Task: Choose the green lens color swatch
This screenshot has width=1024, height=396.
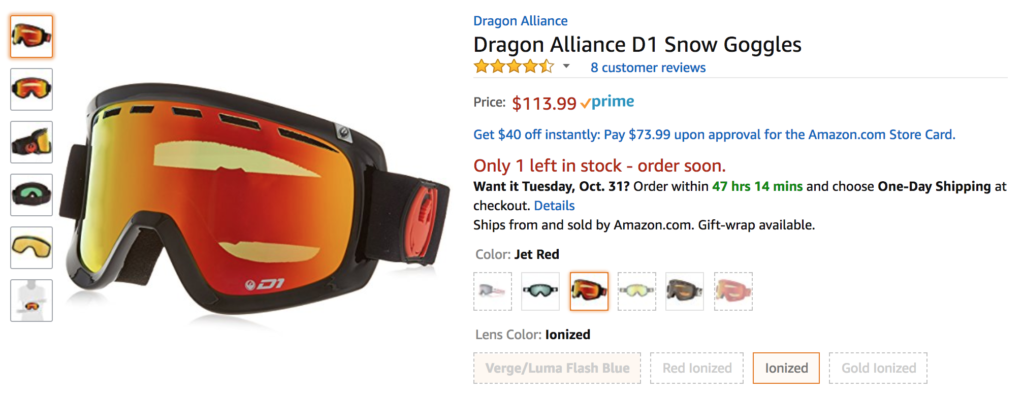Action: tap(541, 291)
